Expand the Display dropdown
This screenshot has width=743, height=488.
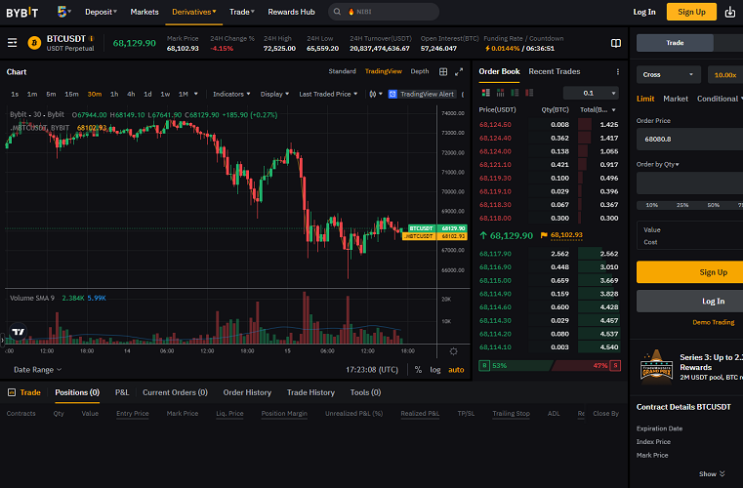point(274,94)
